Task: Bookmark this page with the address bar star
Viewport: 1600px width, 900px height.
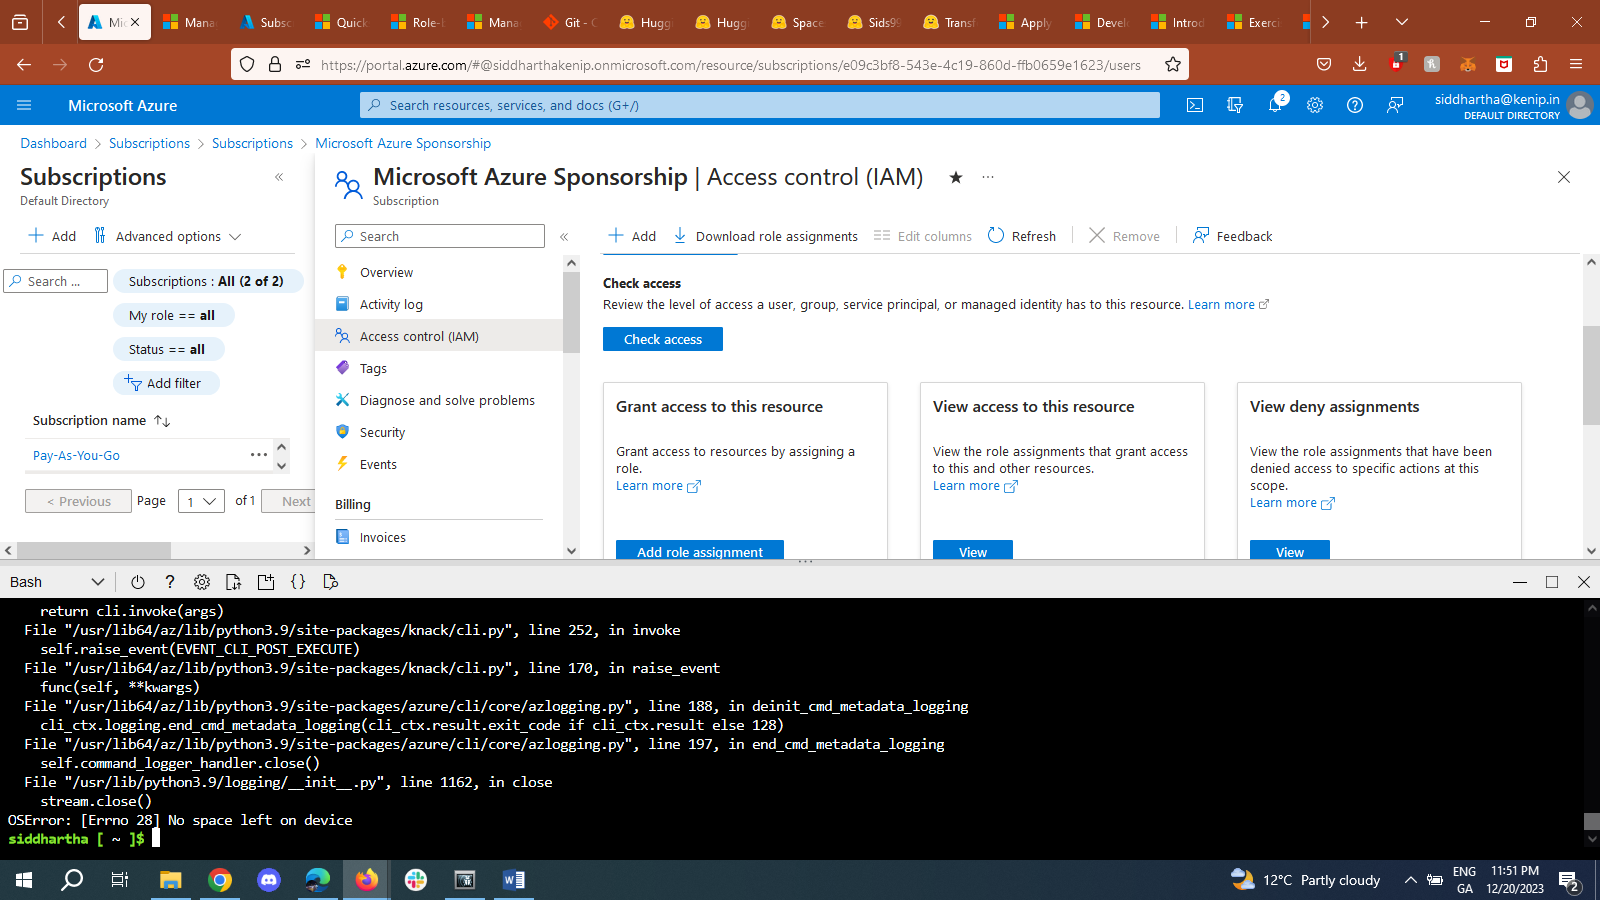Action: tap(1173, 65)
